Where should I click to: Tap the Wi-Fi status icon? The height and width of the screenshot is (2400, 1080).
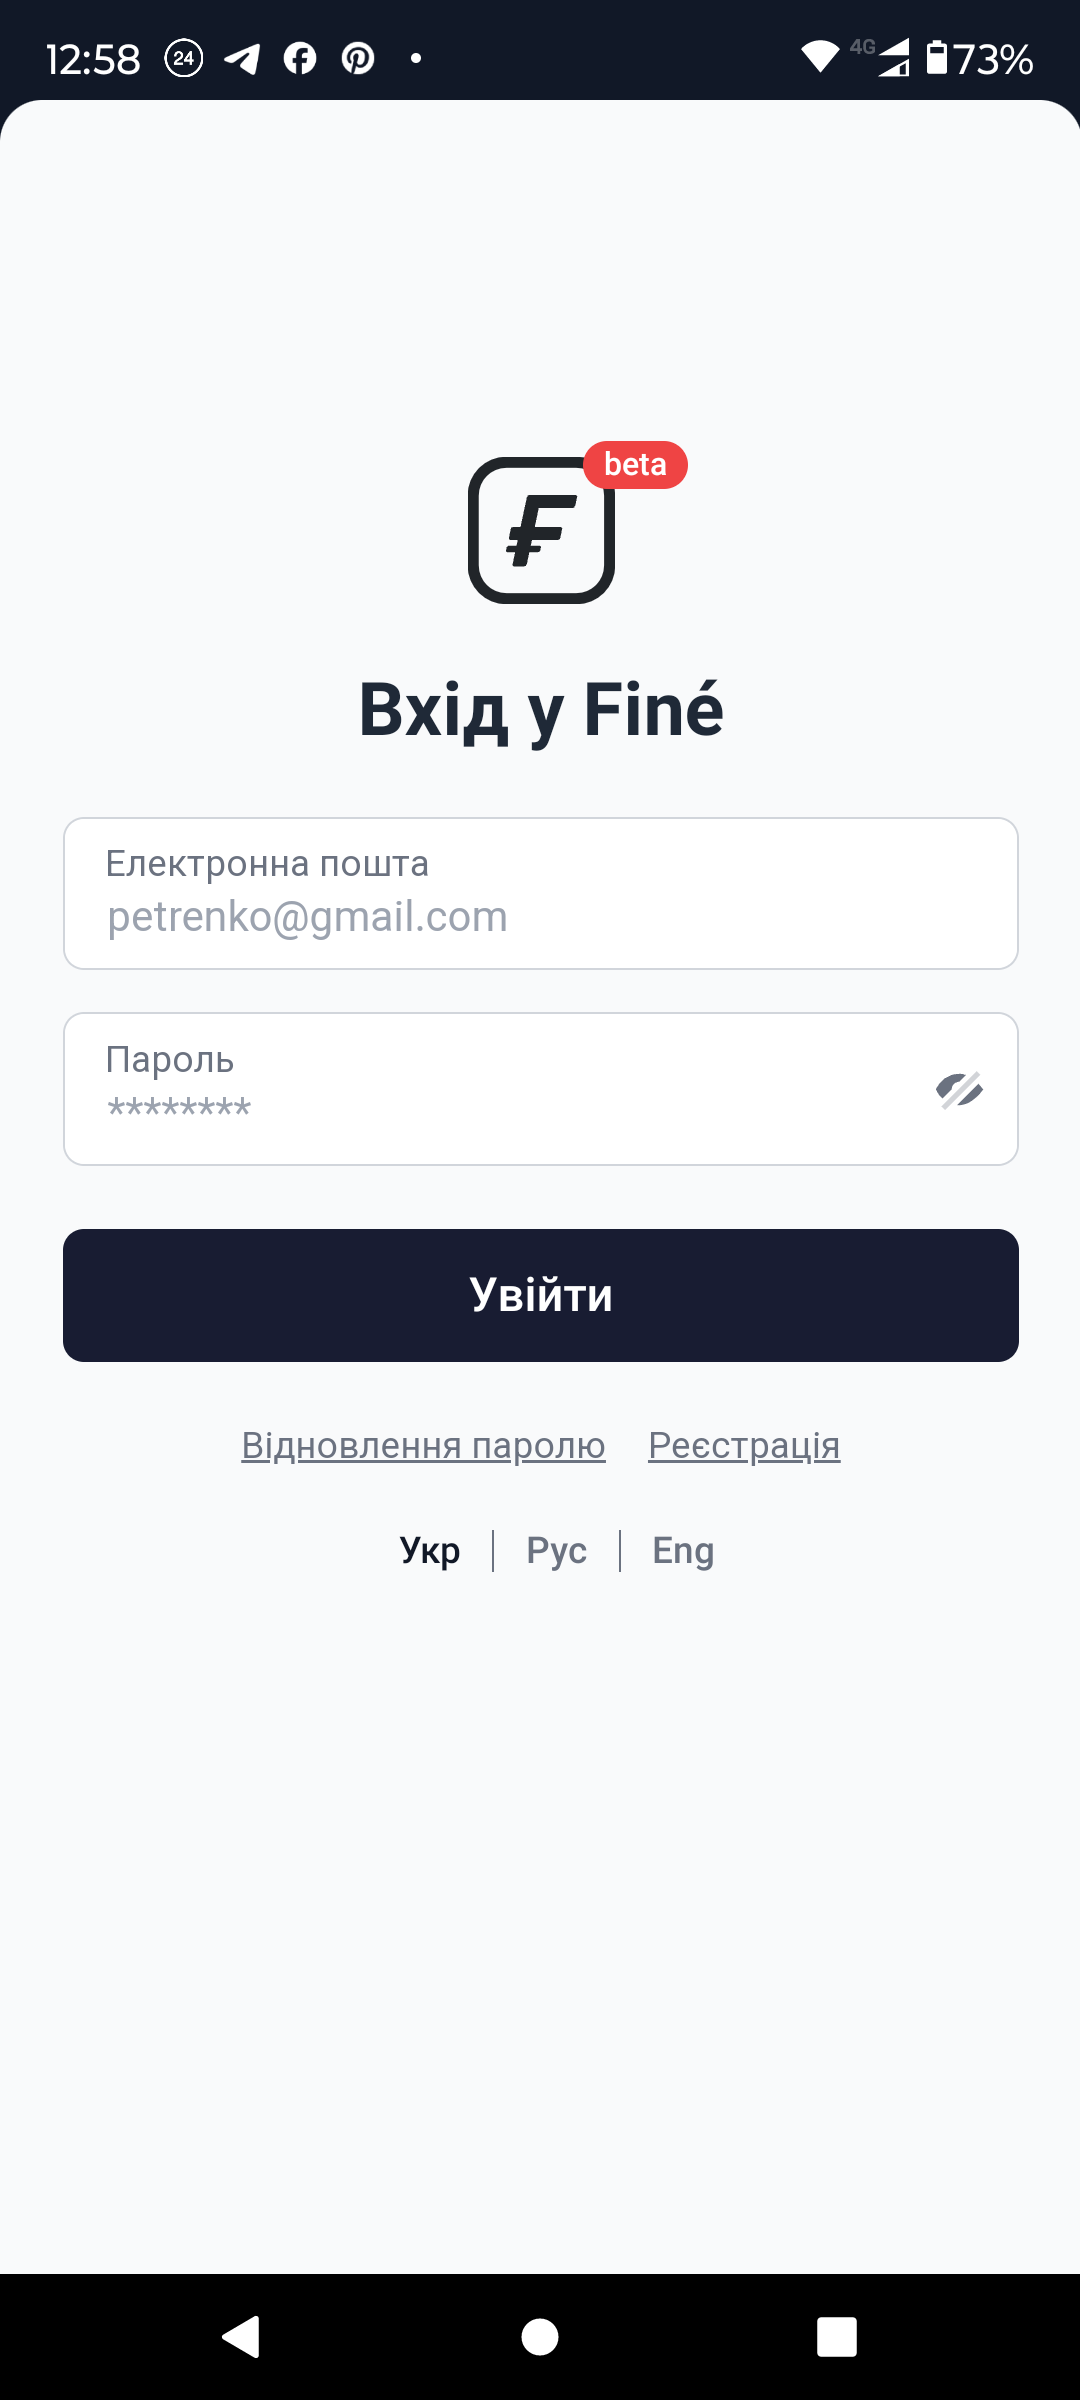820,57
